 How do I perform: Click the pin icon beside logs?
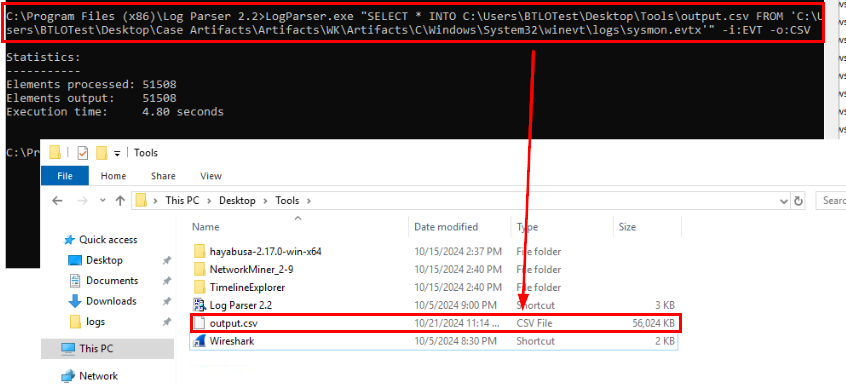tap(167, 322)
